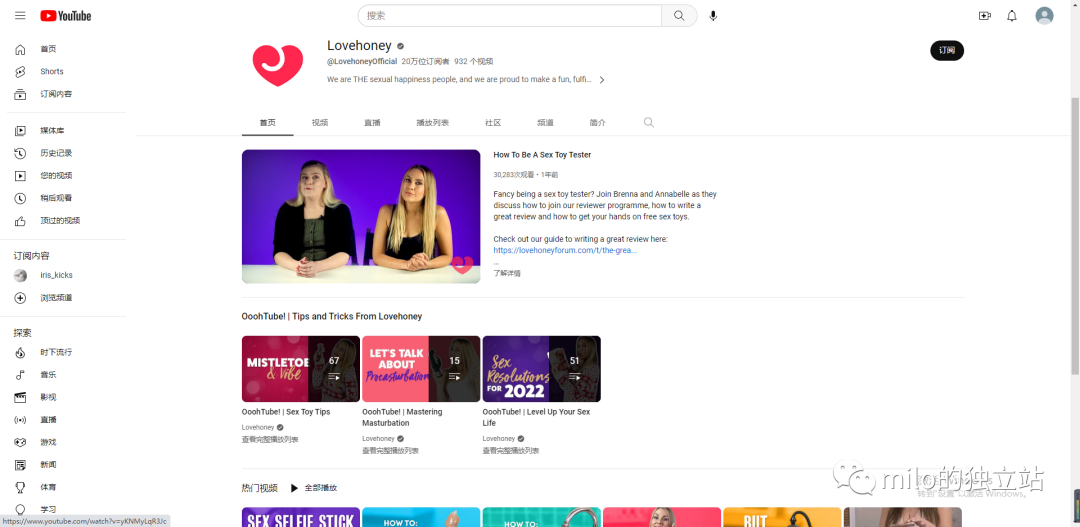Open OoohTube! Level Up Your Sex Life title
The height and width of the screenshot is (527, 1080).
pyautogui.click(x=536, y=417)
